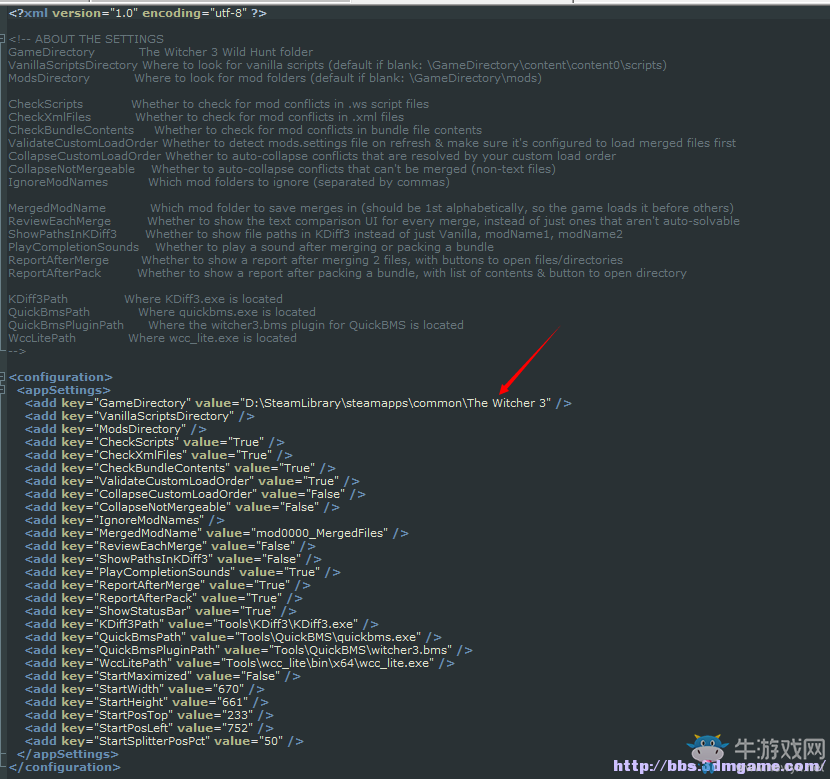Click the opening appSettings tag text
The height and width of the screenshot is (779, 830).
click(x=64, y=391)
